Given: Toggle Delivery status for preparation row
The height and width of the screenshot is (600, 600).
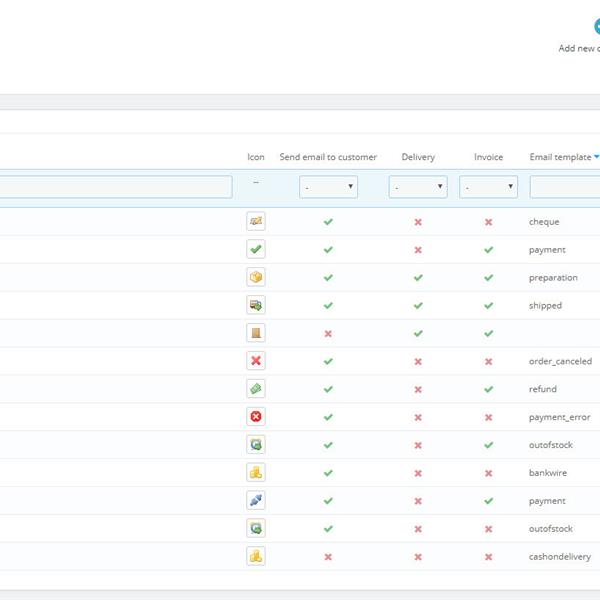Looking at the screenshot, I should tap(418, 277).
